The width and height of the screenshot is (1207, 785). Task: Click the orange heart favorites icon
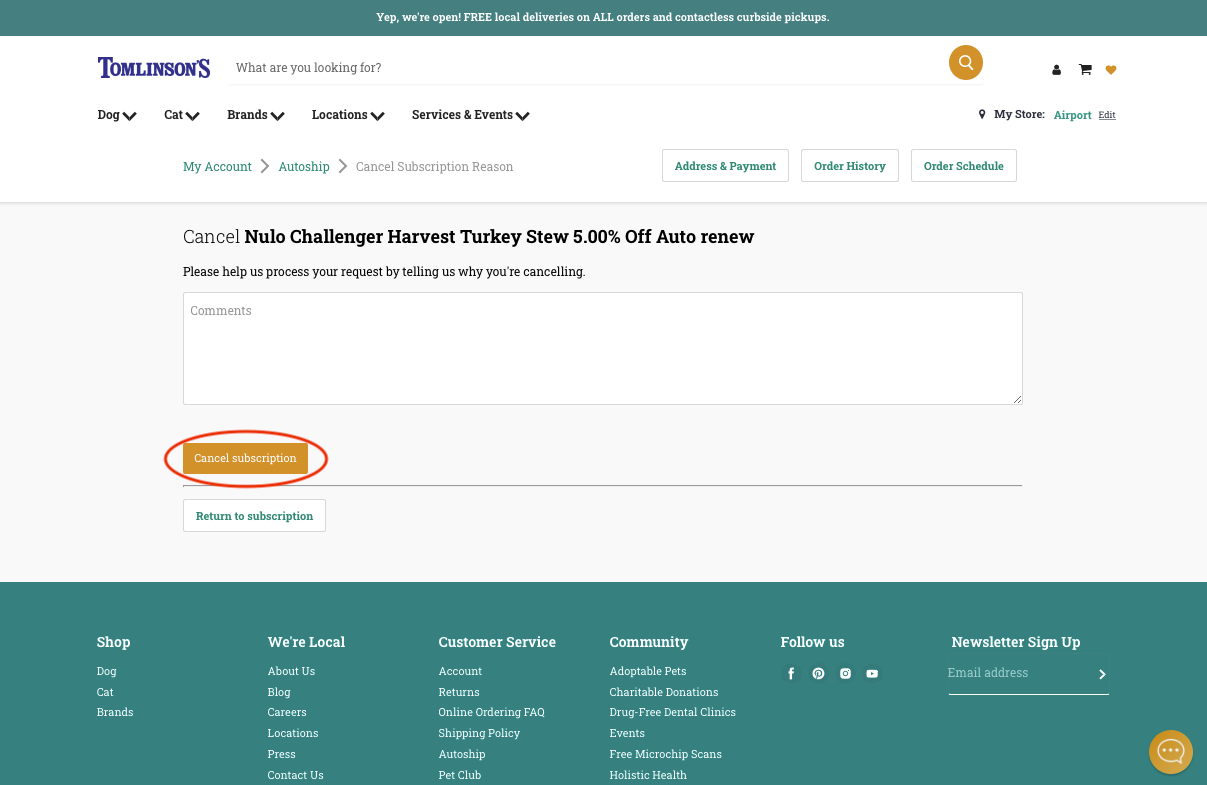pos(1111,70)
